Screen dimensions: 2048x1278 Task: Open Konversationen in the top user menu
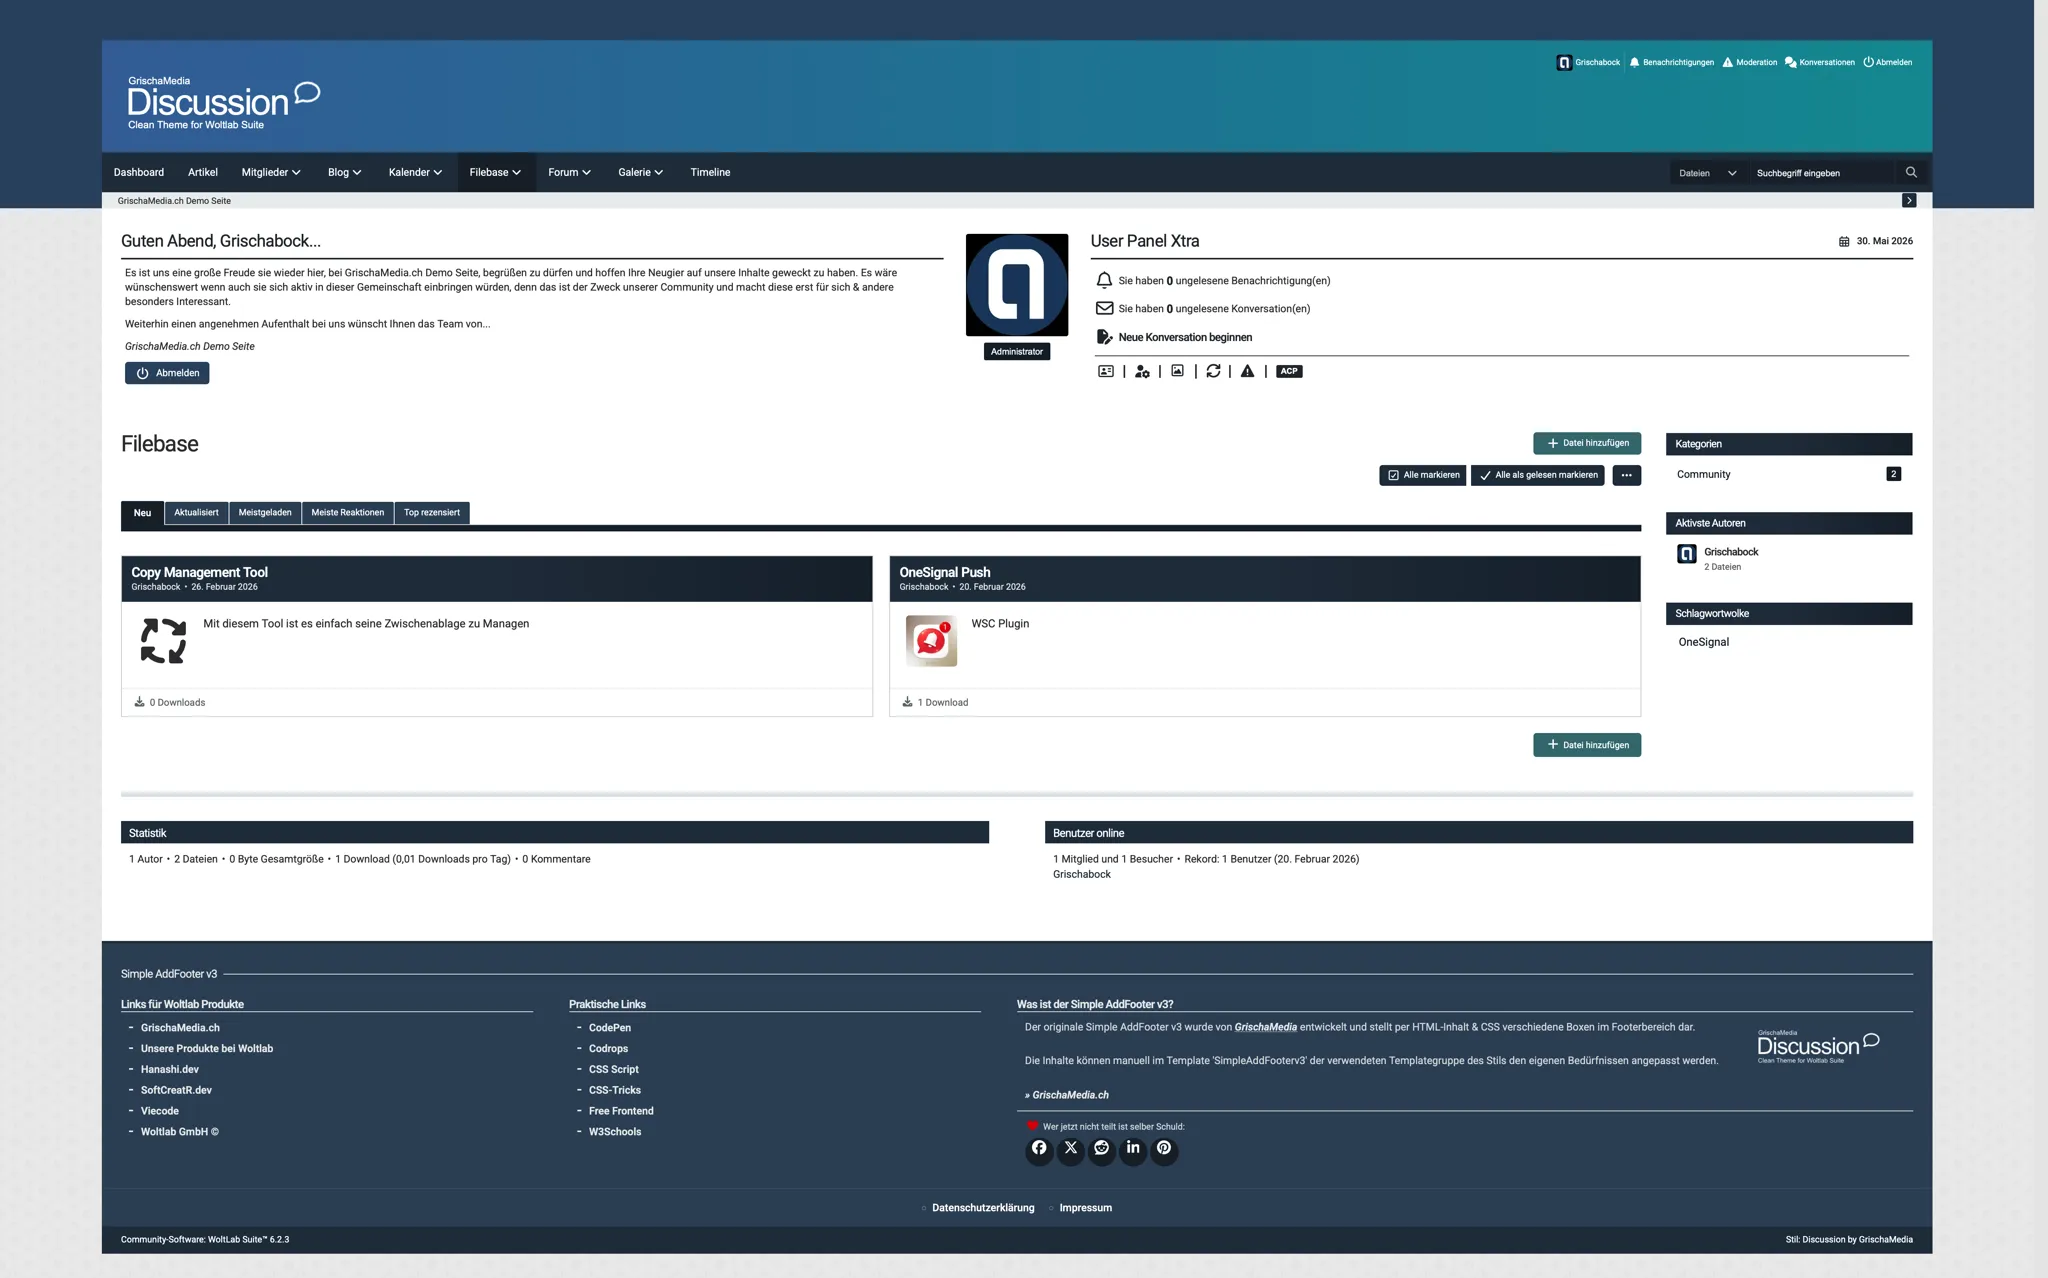(1820, 62)
